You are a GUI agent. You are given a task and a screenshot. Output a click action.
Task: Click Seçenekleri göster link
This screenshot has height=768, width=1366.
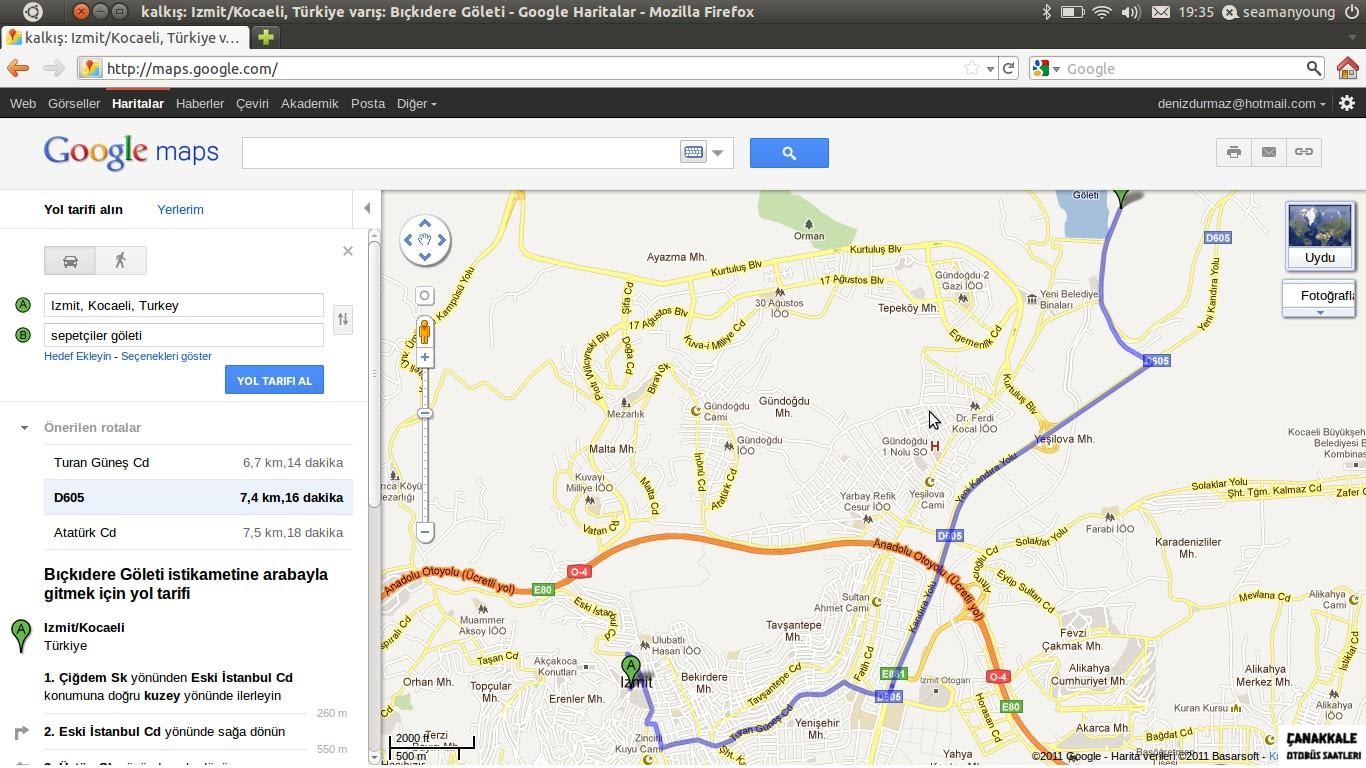coord(166,356)
